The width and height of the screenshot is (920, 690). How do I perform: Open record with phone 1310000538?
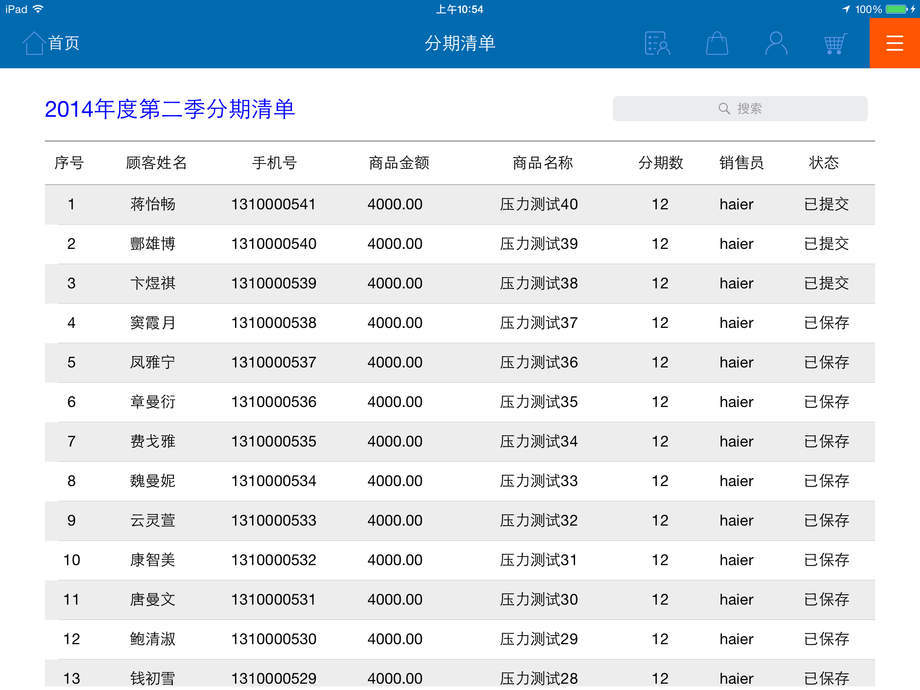pos(273,323)
